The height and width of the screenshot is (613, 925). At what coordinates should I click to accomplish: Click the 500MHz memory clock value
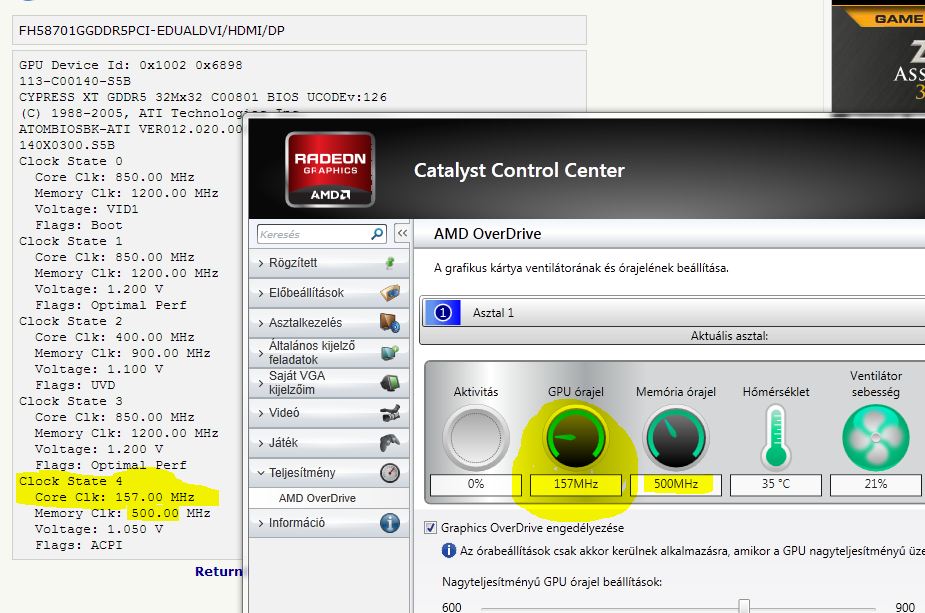pos(676,484)
